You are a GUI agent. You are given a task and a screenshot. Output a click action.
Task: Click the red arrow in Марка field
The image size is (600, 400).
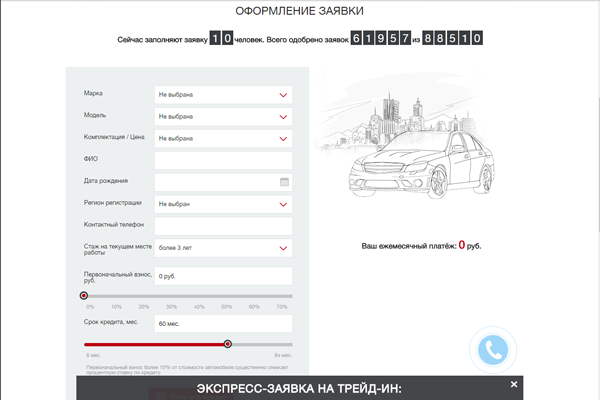tap(283, 95)
